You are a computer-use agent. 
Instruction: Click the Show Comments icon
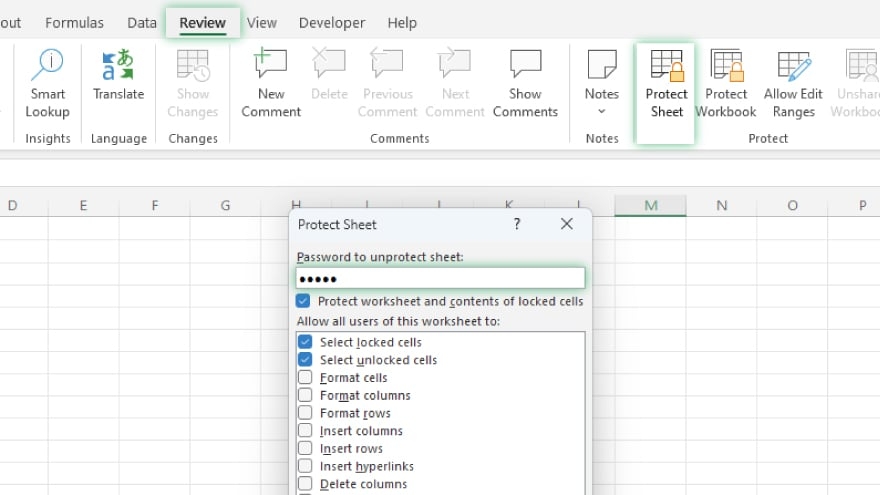[x=525, y=66]
